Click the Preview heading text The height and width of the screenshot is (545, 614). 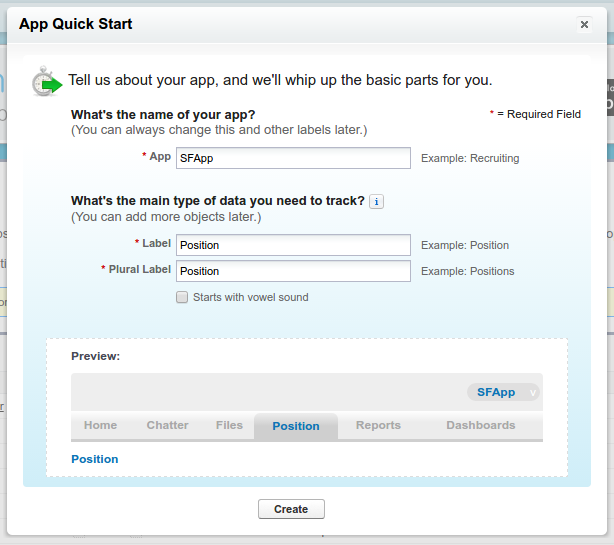[x=95, y=356]
